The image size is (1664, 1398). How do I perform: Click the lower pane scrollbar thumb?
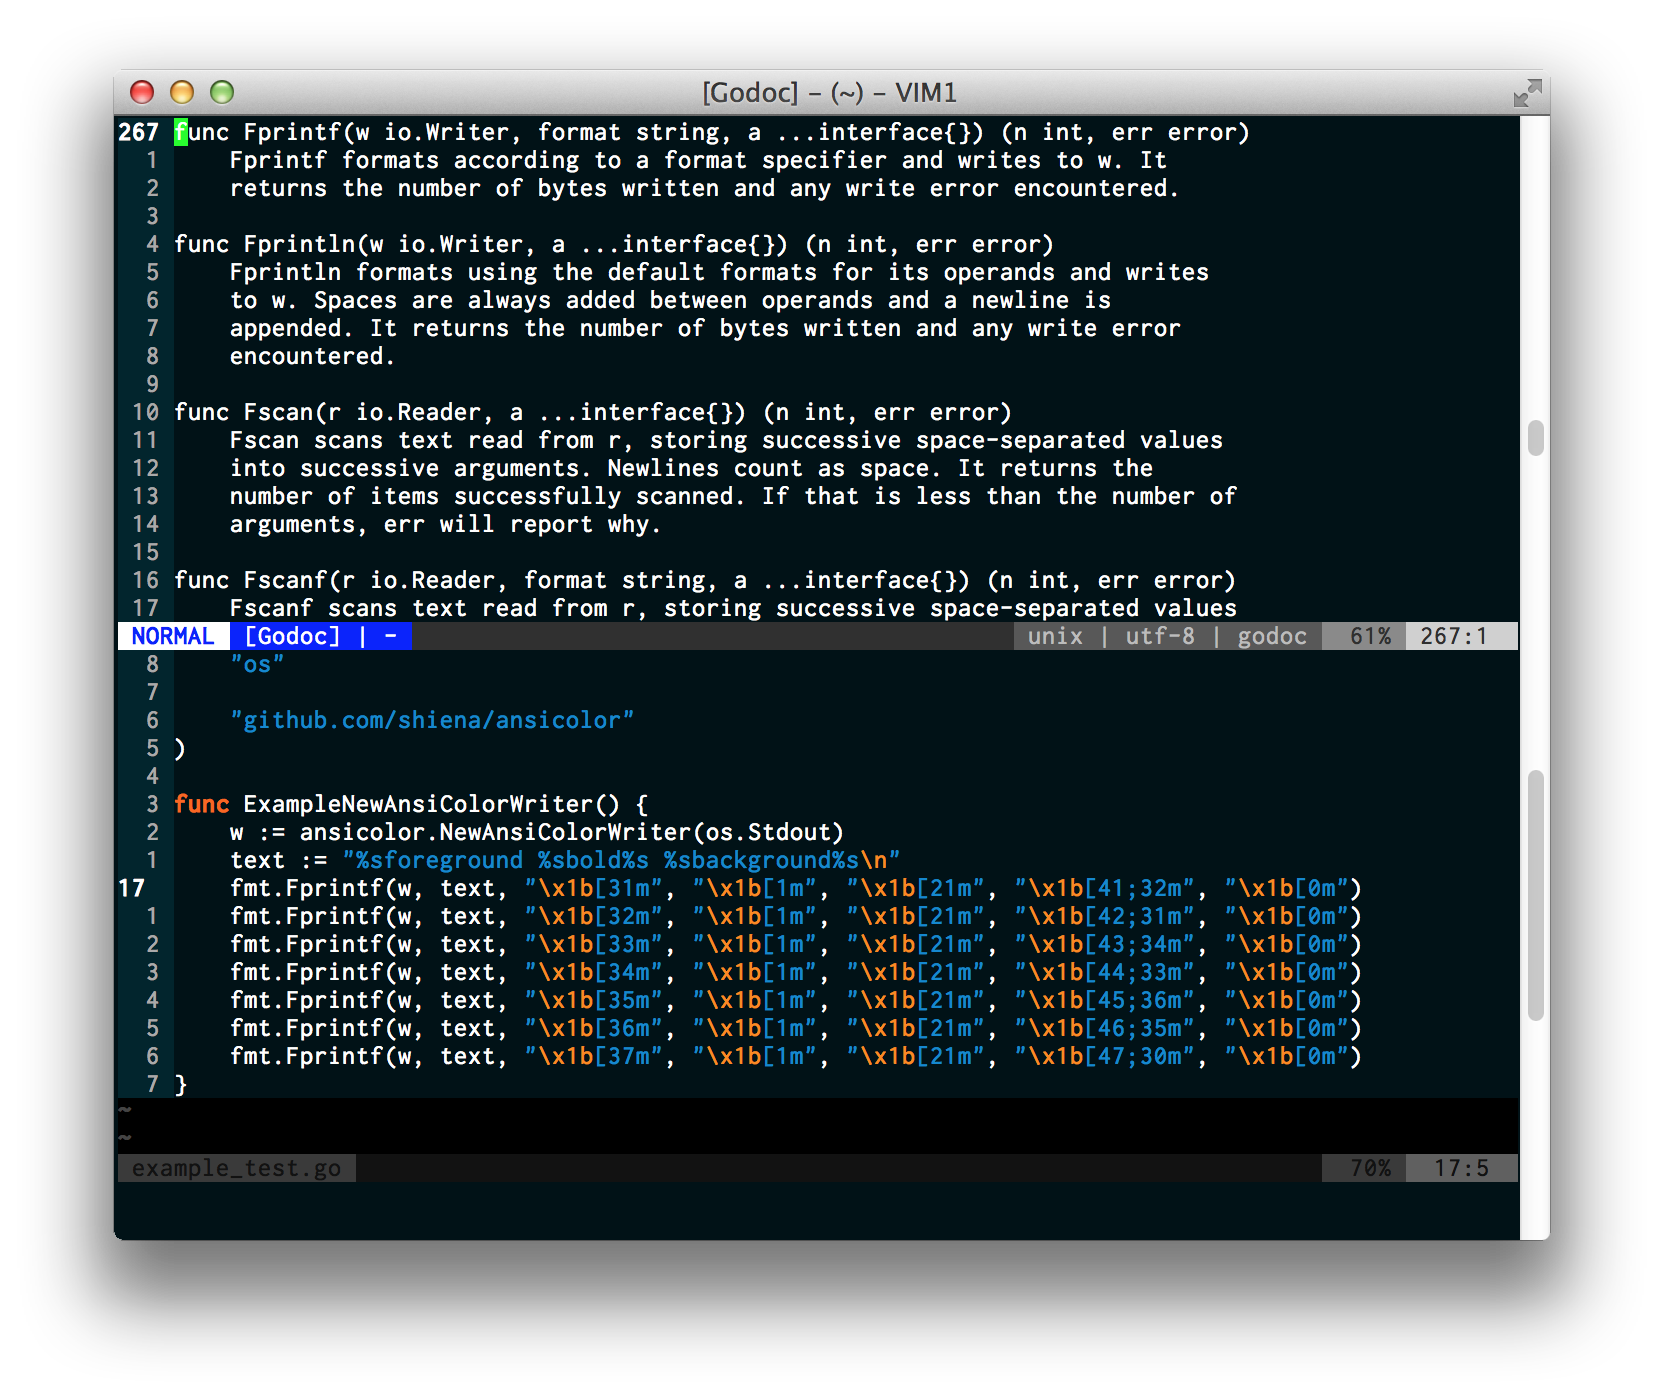tap(1535, 895)
